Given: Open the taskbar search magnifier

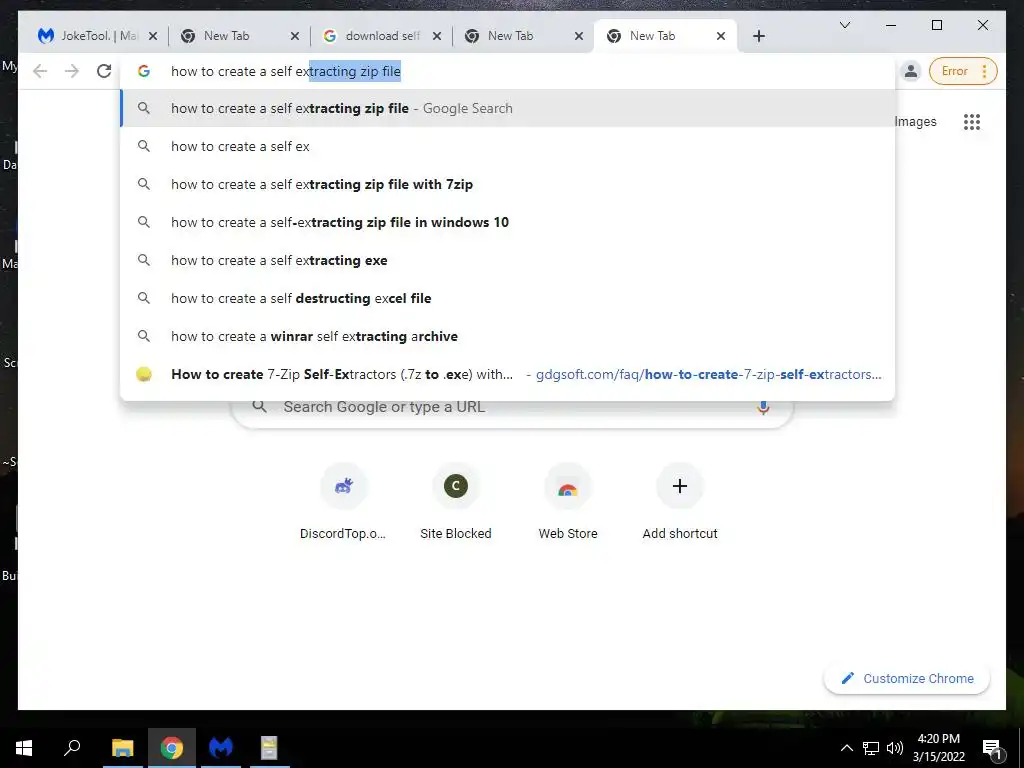Looking at the screenshot, I should pyautogui.click(x=72, y=748).
